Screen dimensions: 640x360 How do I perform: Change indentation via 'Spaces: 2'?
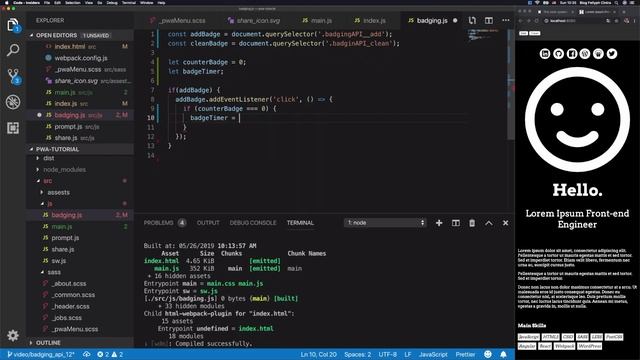tap(358, 354)
